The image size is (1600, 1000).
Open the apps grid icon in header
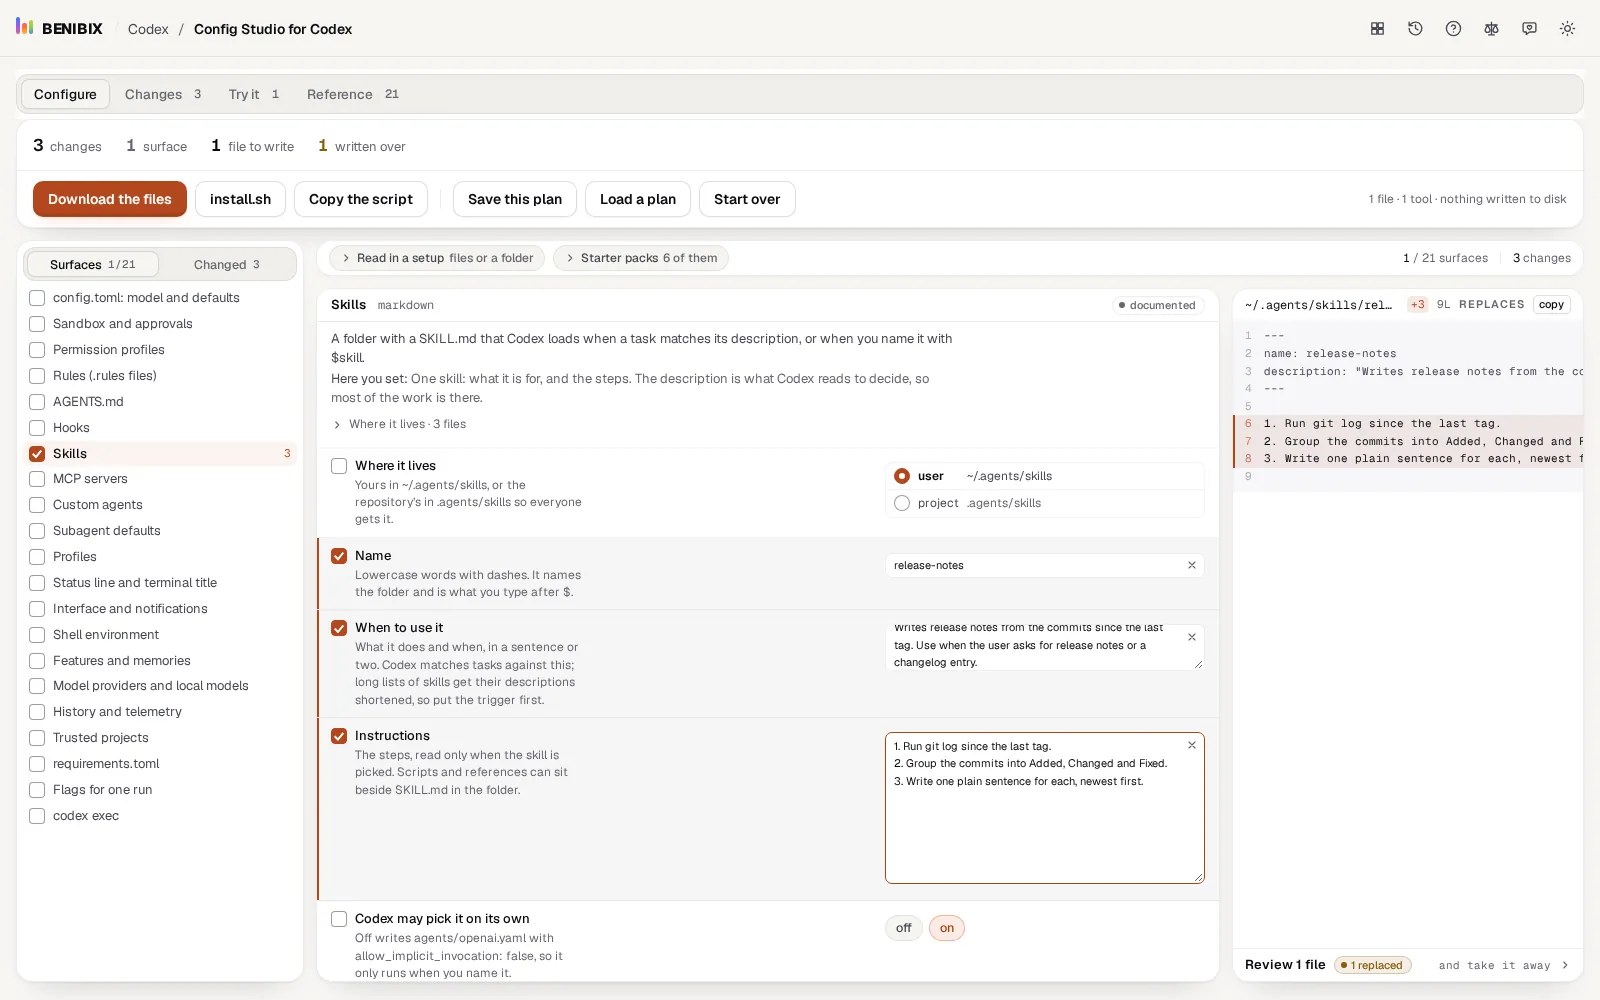[x=1377, y=29]
